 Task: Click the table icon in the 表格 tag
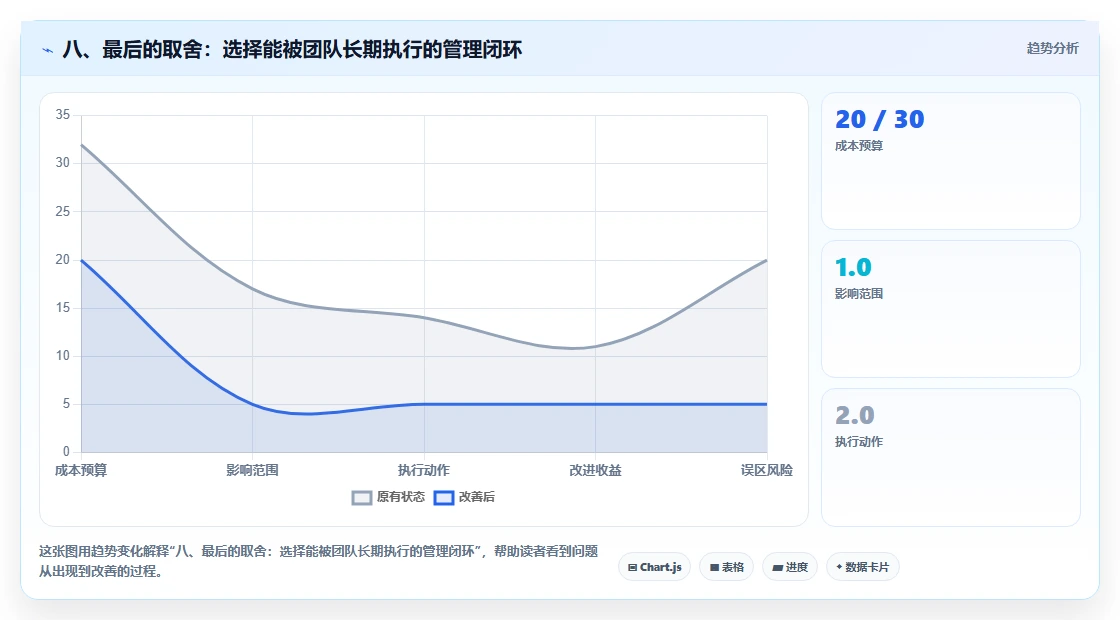714,568
